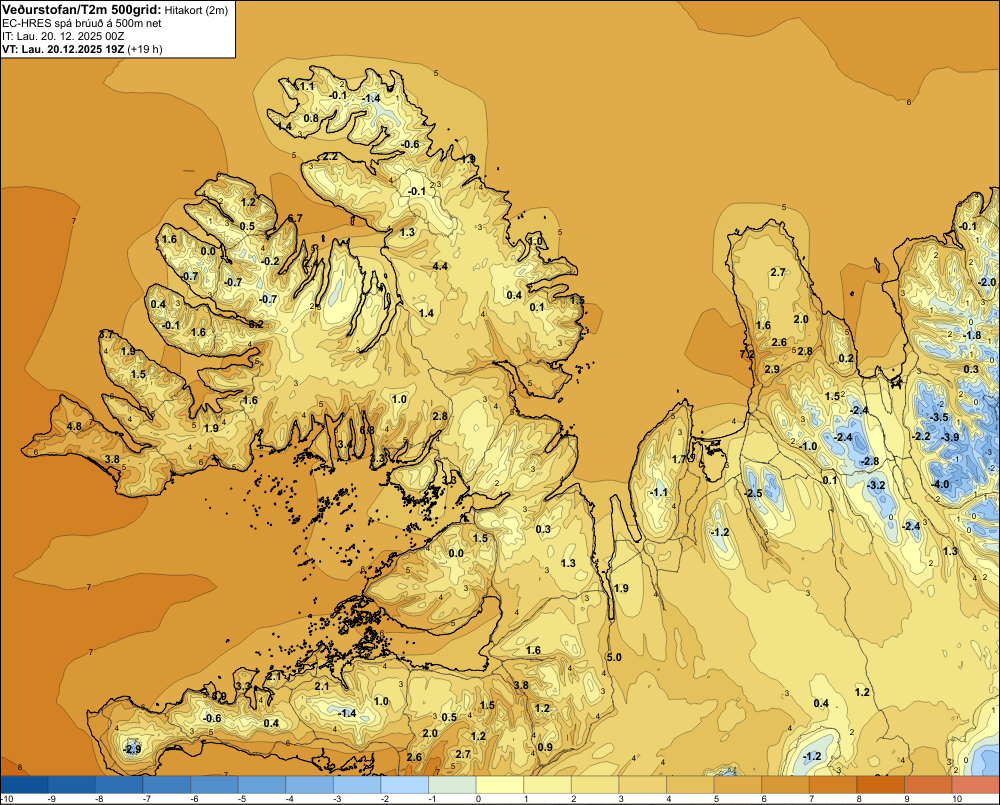Select the legend swatch between 6 and 7
Viewport: 1000px width, 805px height.
pos(786,785)
